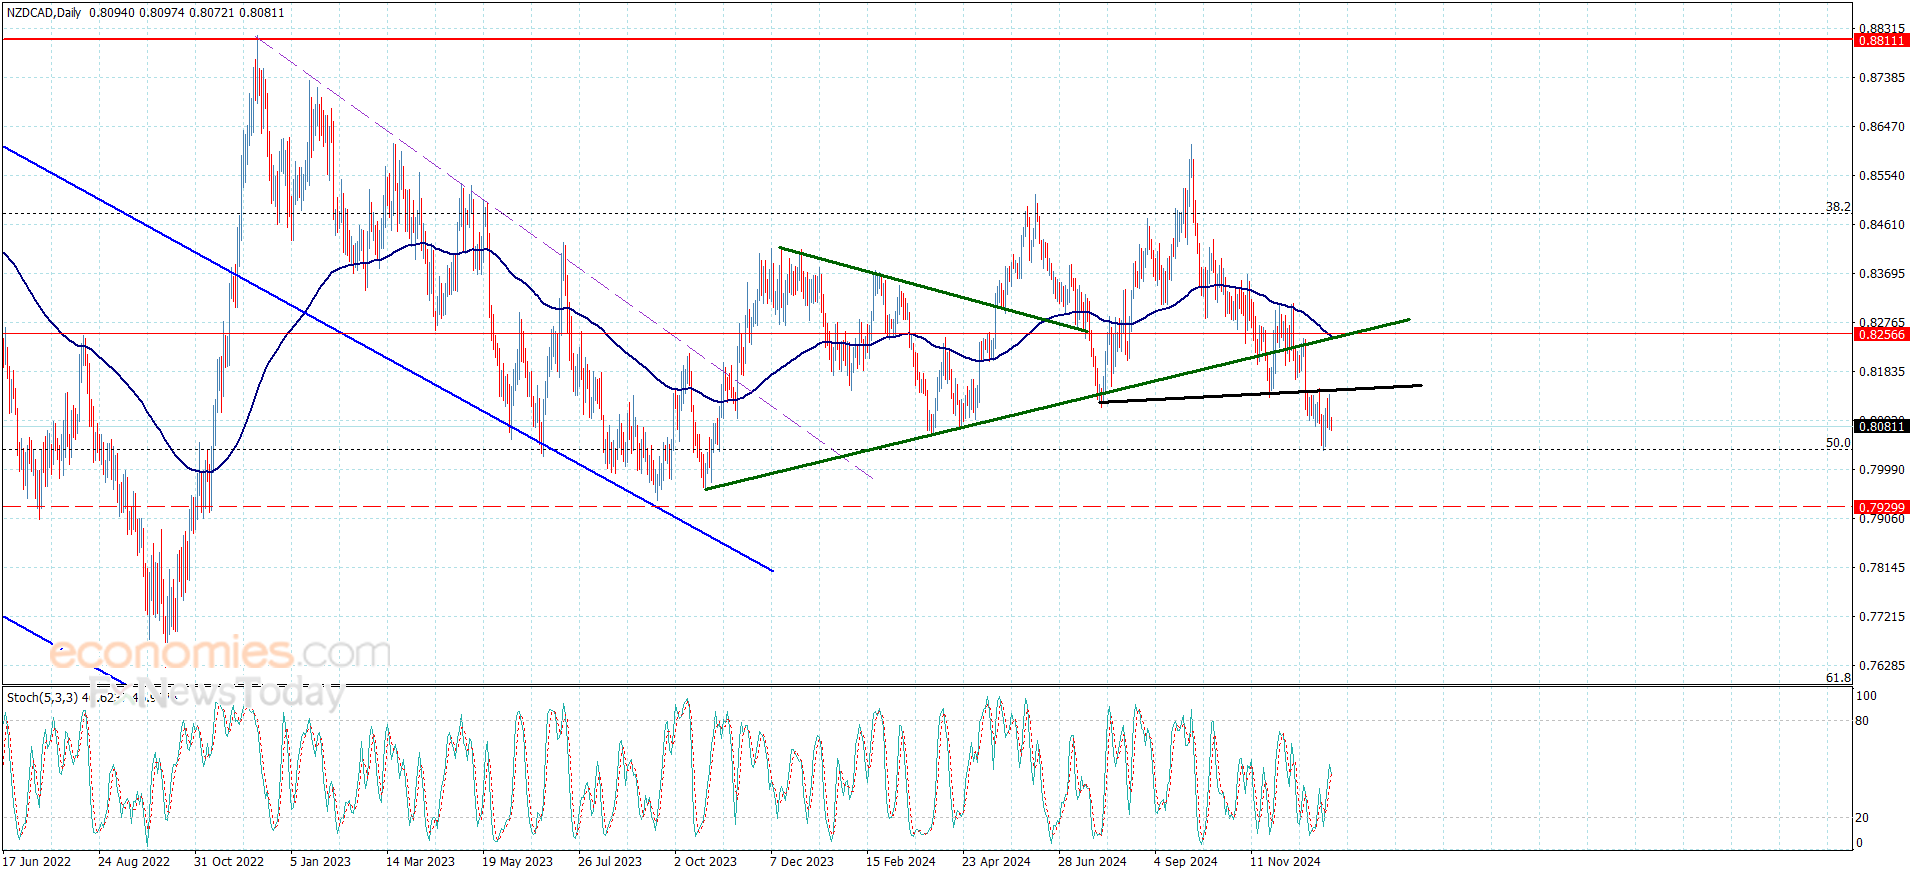Click the 2 Oct 2023 date label
The image size is (1916, 874).
tap(705, 861)
